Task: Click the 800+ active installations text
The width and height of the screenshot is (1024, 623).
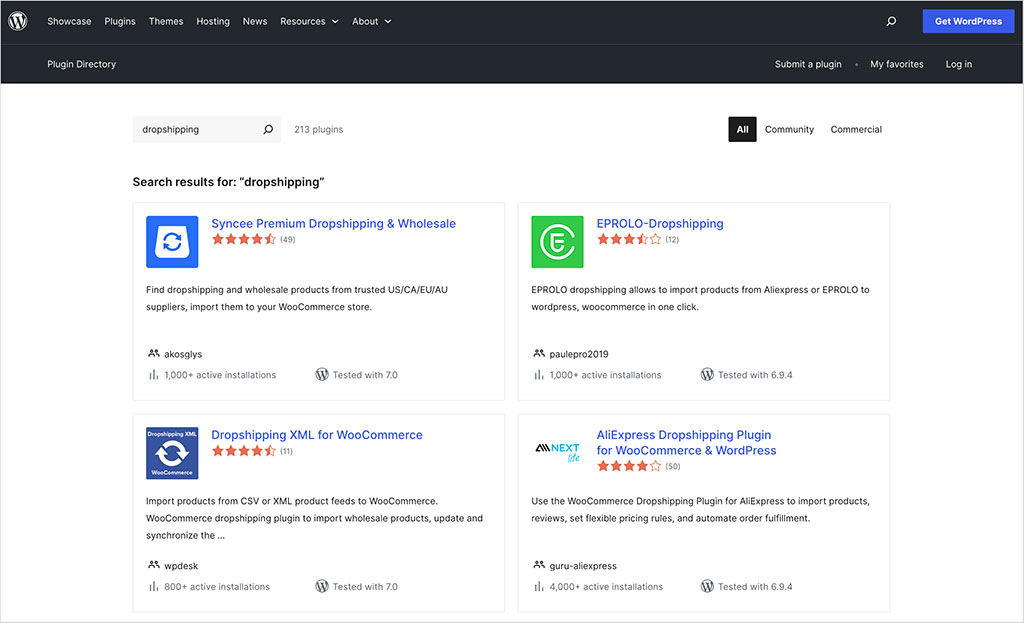Action: coord(217,586)
